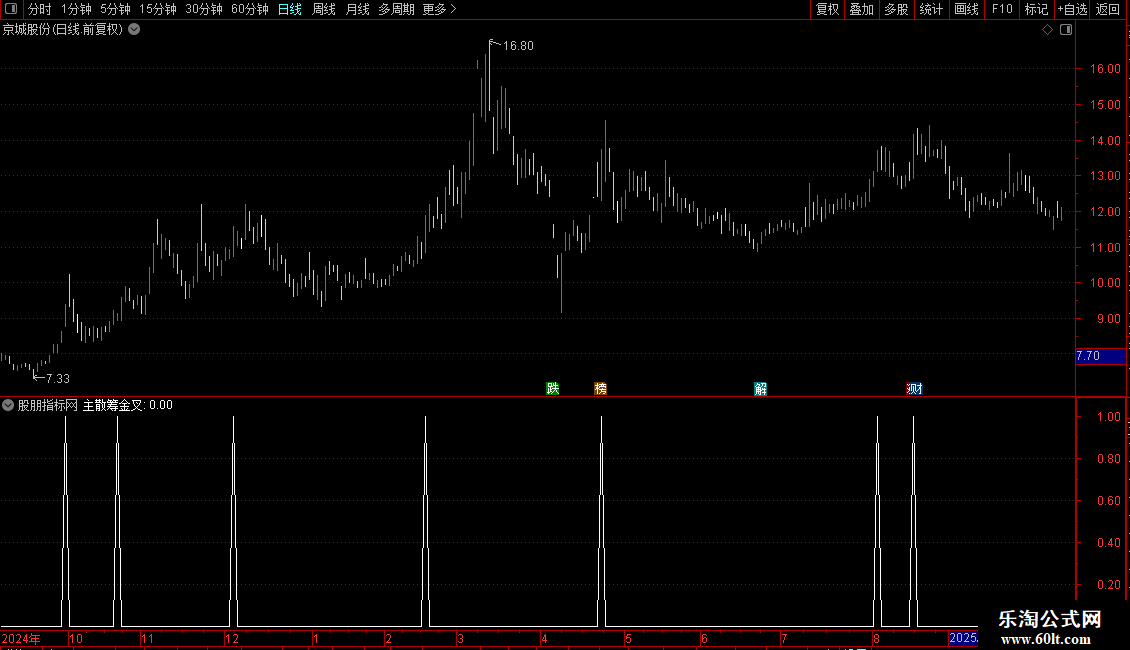Click the 标记 mark button
Screen dimensions: 1130x650
pos(1036,9)
